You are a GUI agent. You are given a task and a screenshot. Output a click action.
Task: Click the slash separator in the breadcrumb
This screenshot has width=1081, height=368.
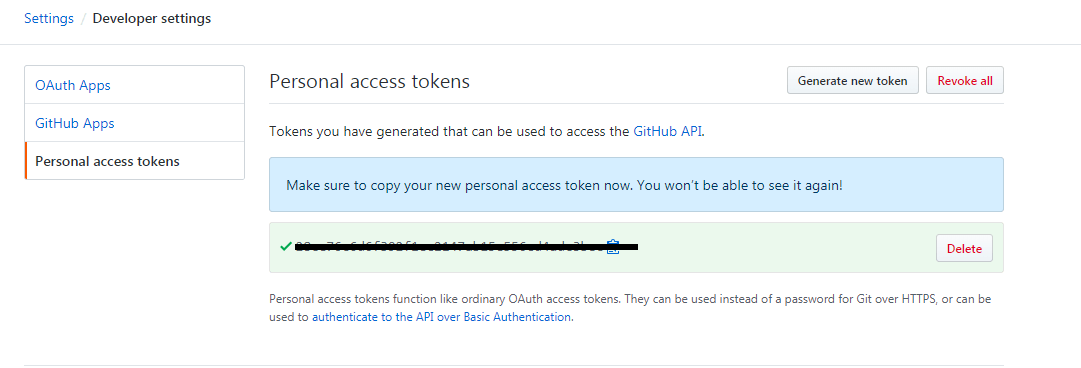[83, 19]
